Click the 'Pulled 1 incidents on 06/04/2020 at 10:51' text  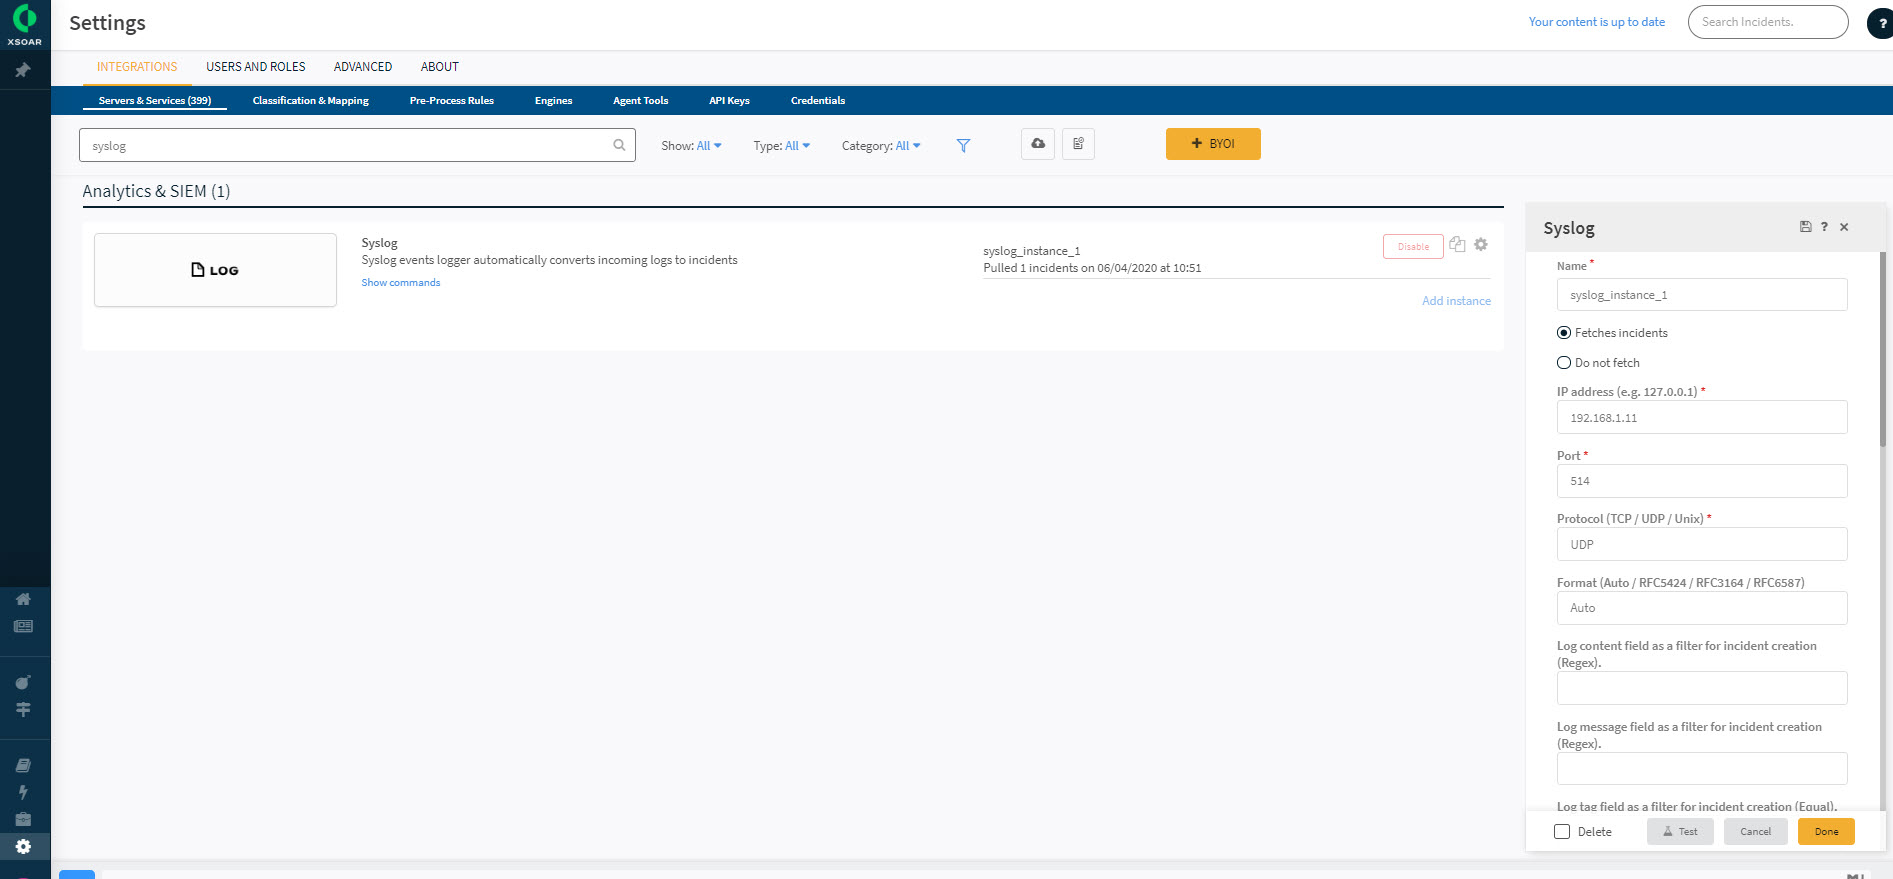pyautogui.click(x=1092, y=268)
